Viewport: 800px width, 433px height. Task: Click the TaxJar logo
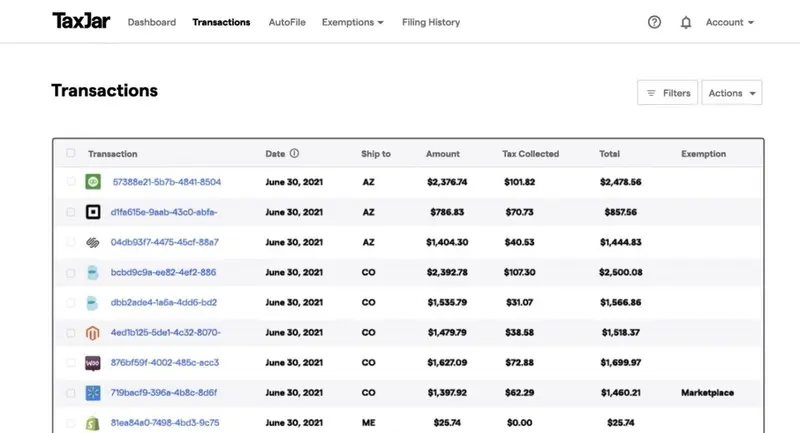click(x=81, y=21)
